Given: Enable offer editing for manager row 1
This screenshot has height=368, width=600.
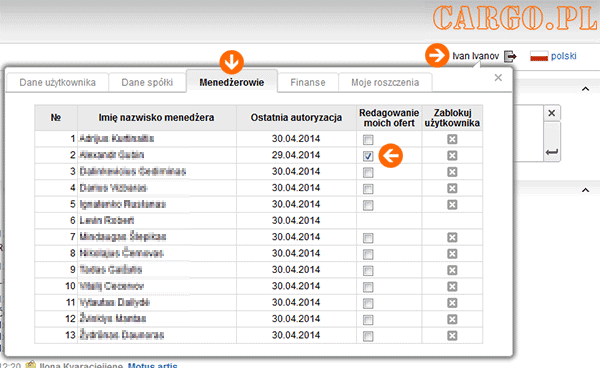Looking at the screenshot, I should (x=368, y=140).
